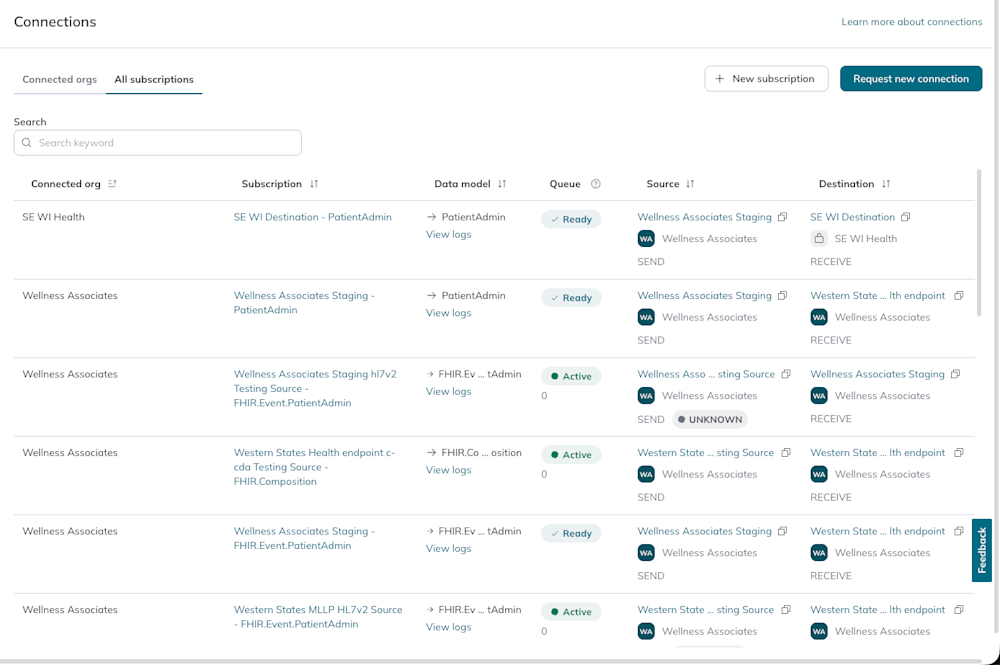The height and width of the screenshot is (665, 1000).
Task: Open Western States Health endpoint c-cda subscription
Action: pyautogui.click(x=314, y=467)
